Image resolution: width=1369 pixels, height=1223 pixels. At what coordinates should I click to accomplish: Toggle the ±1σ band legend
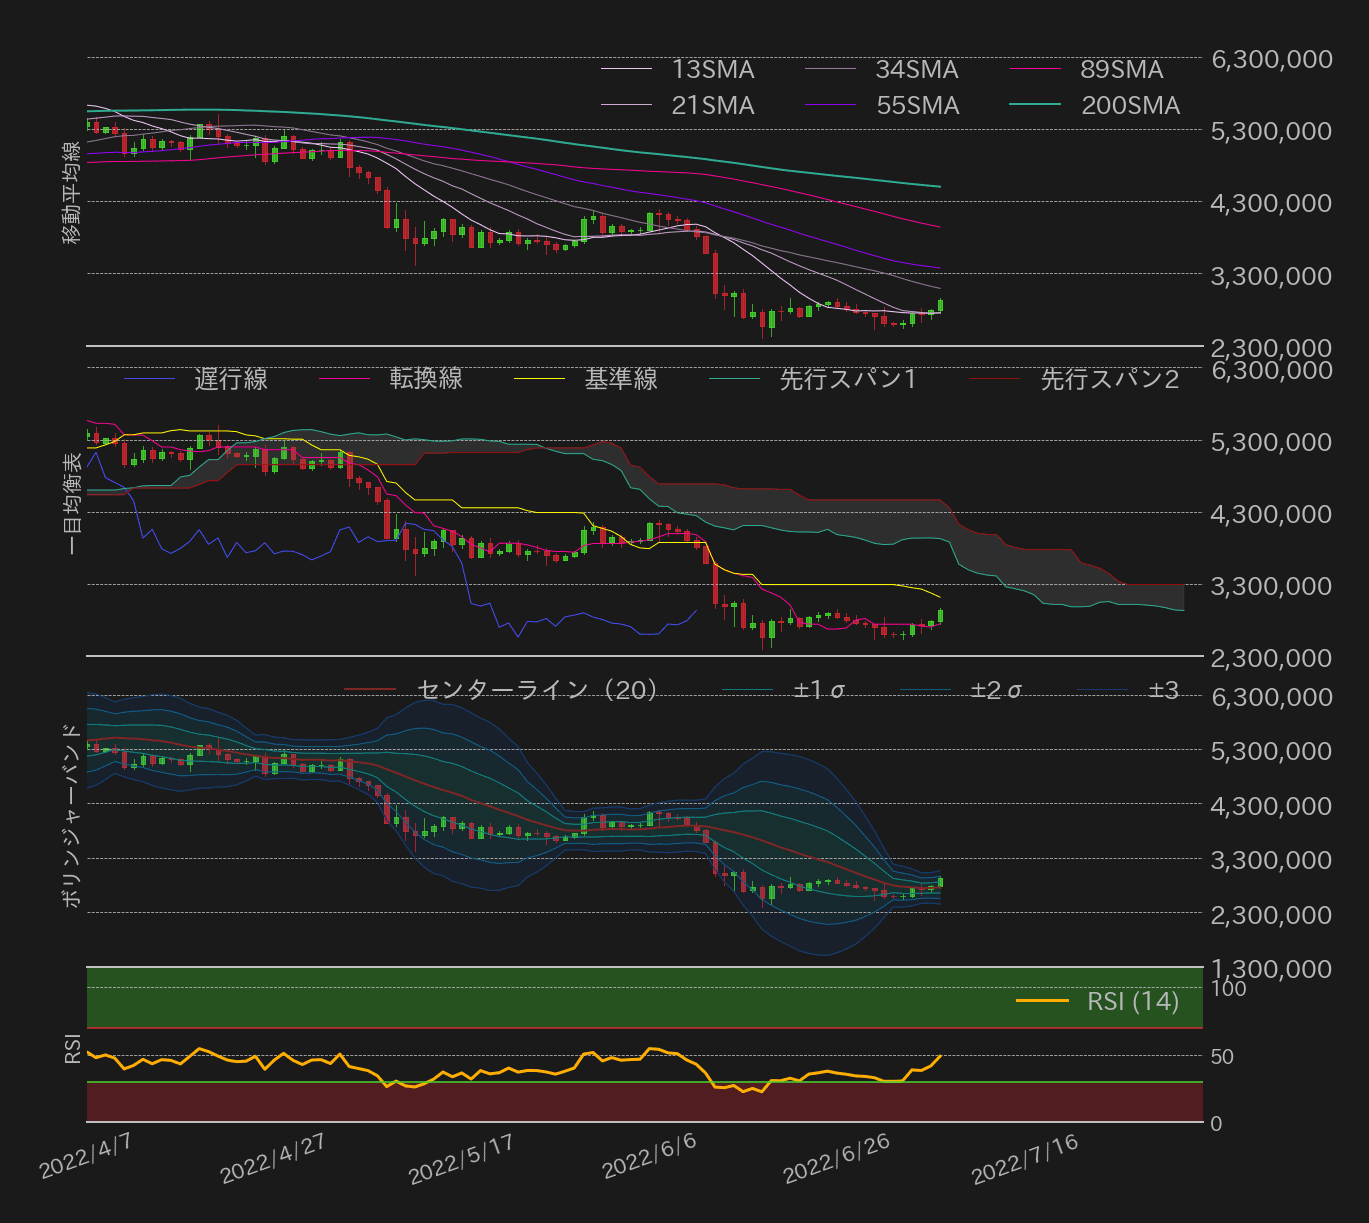click(x=820, y=689)
